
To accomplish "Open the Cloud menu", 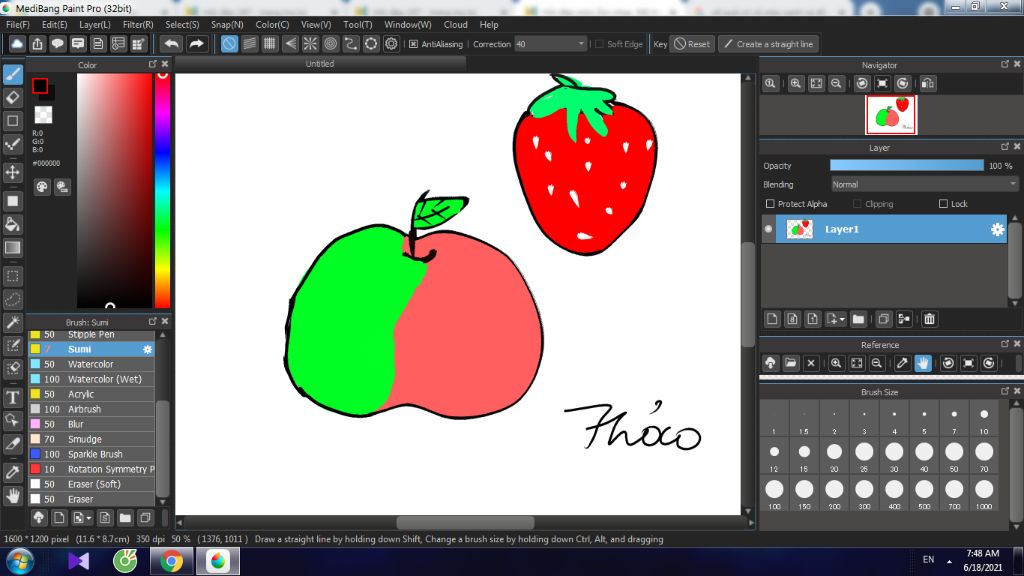I will click(x=455, y=24).
